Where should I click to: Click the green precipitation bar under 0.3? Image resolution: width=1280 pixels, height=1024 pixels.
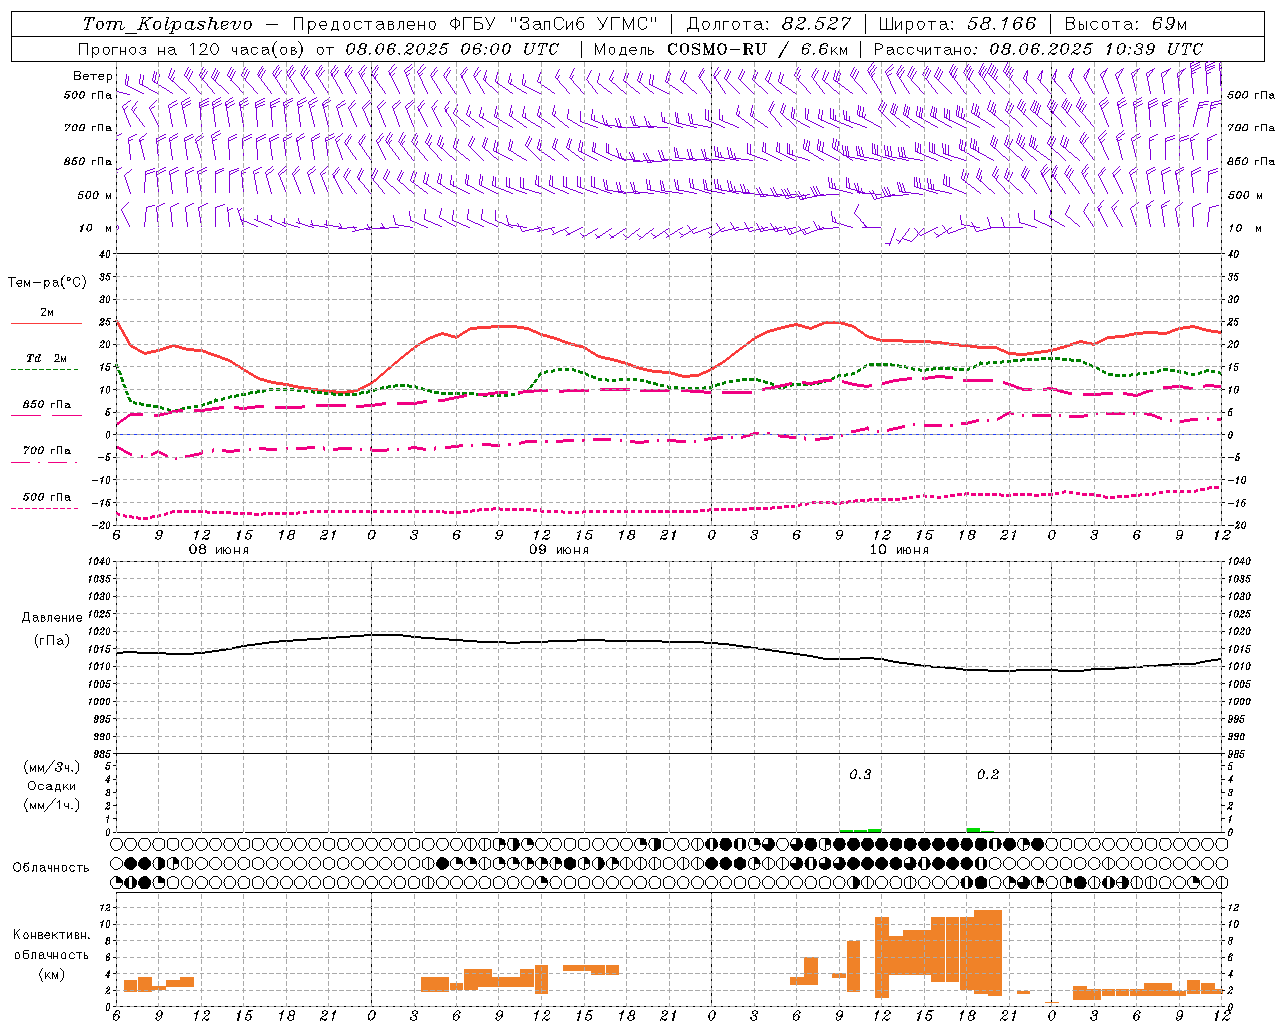pos(860,830)
